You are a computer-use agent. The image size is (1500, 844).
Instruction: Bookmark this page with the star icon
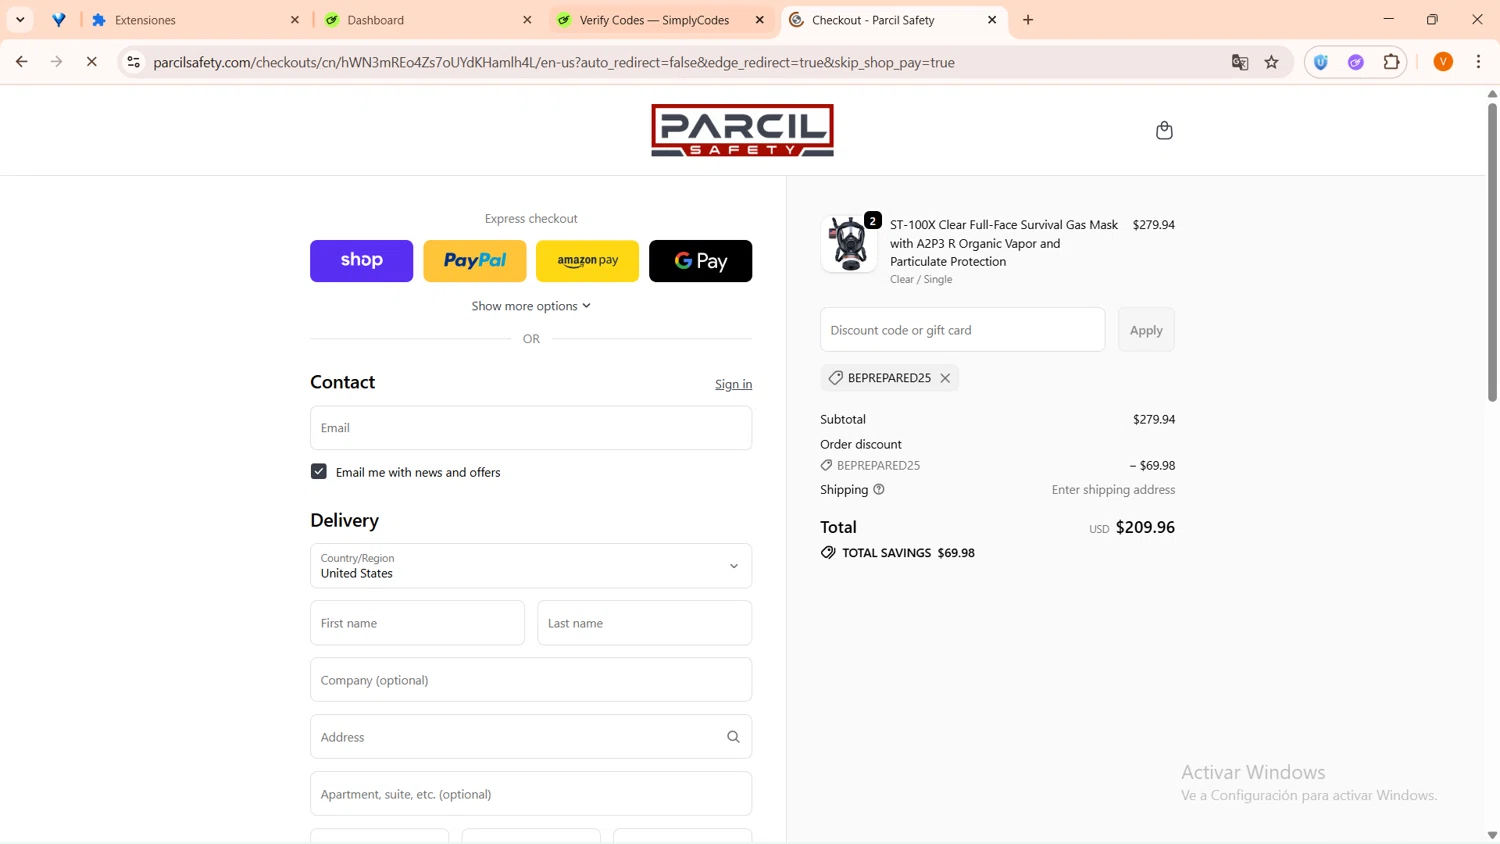[x=1272, y=62]
